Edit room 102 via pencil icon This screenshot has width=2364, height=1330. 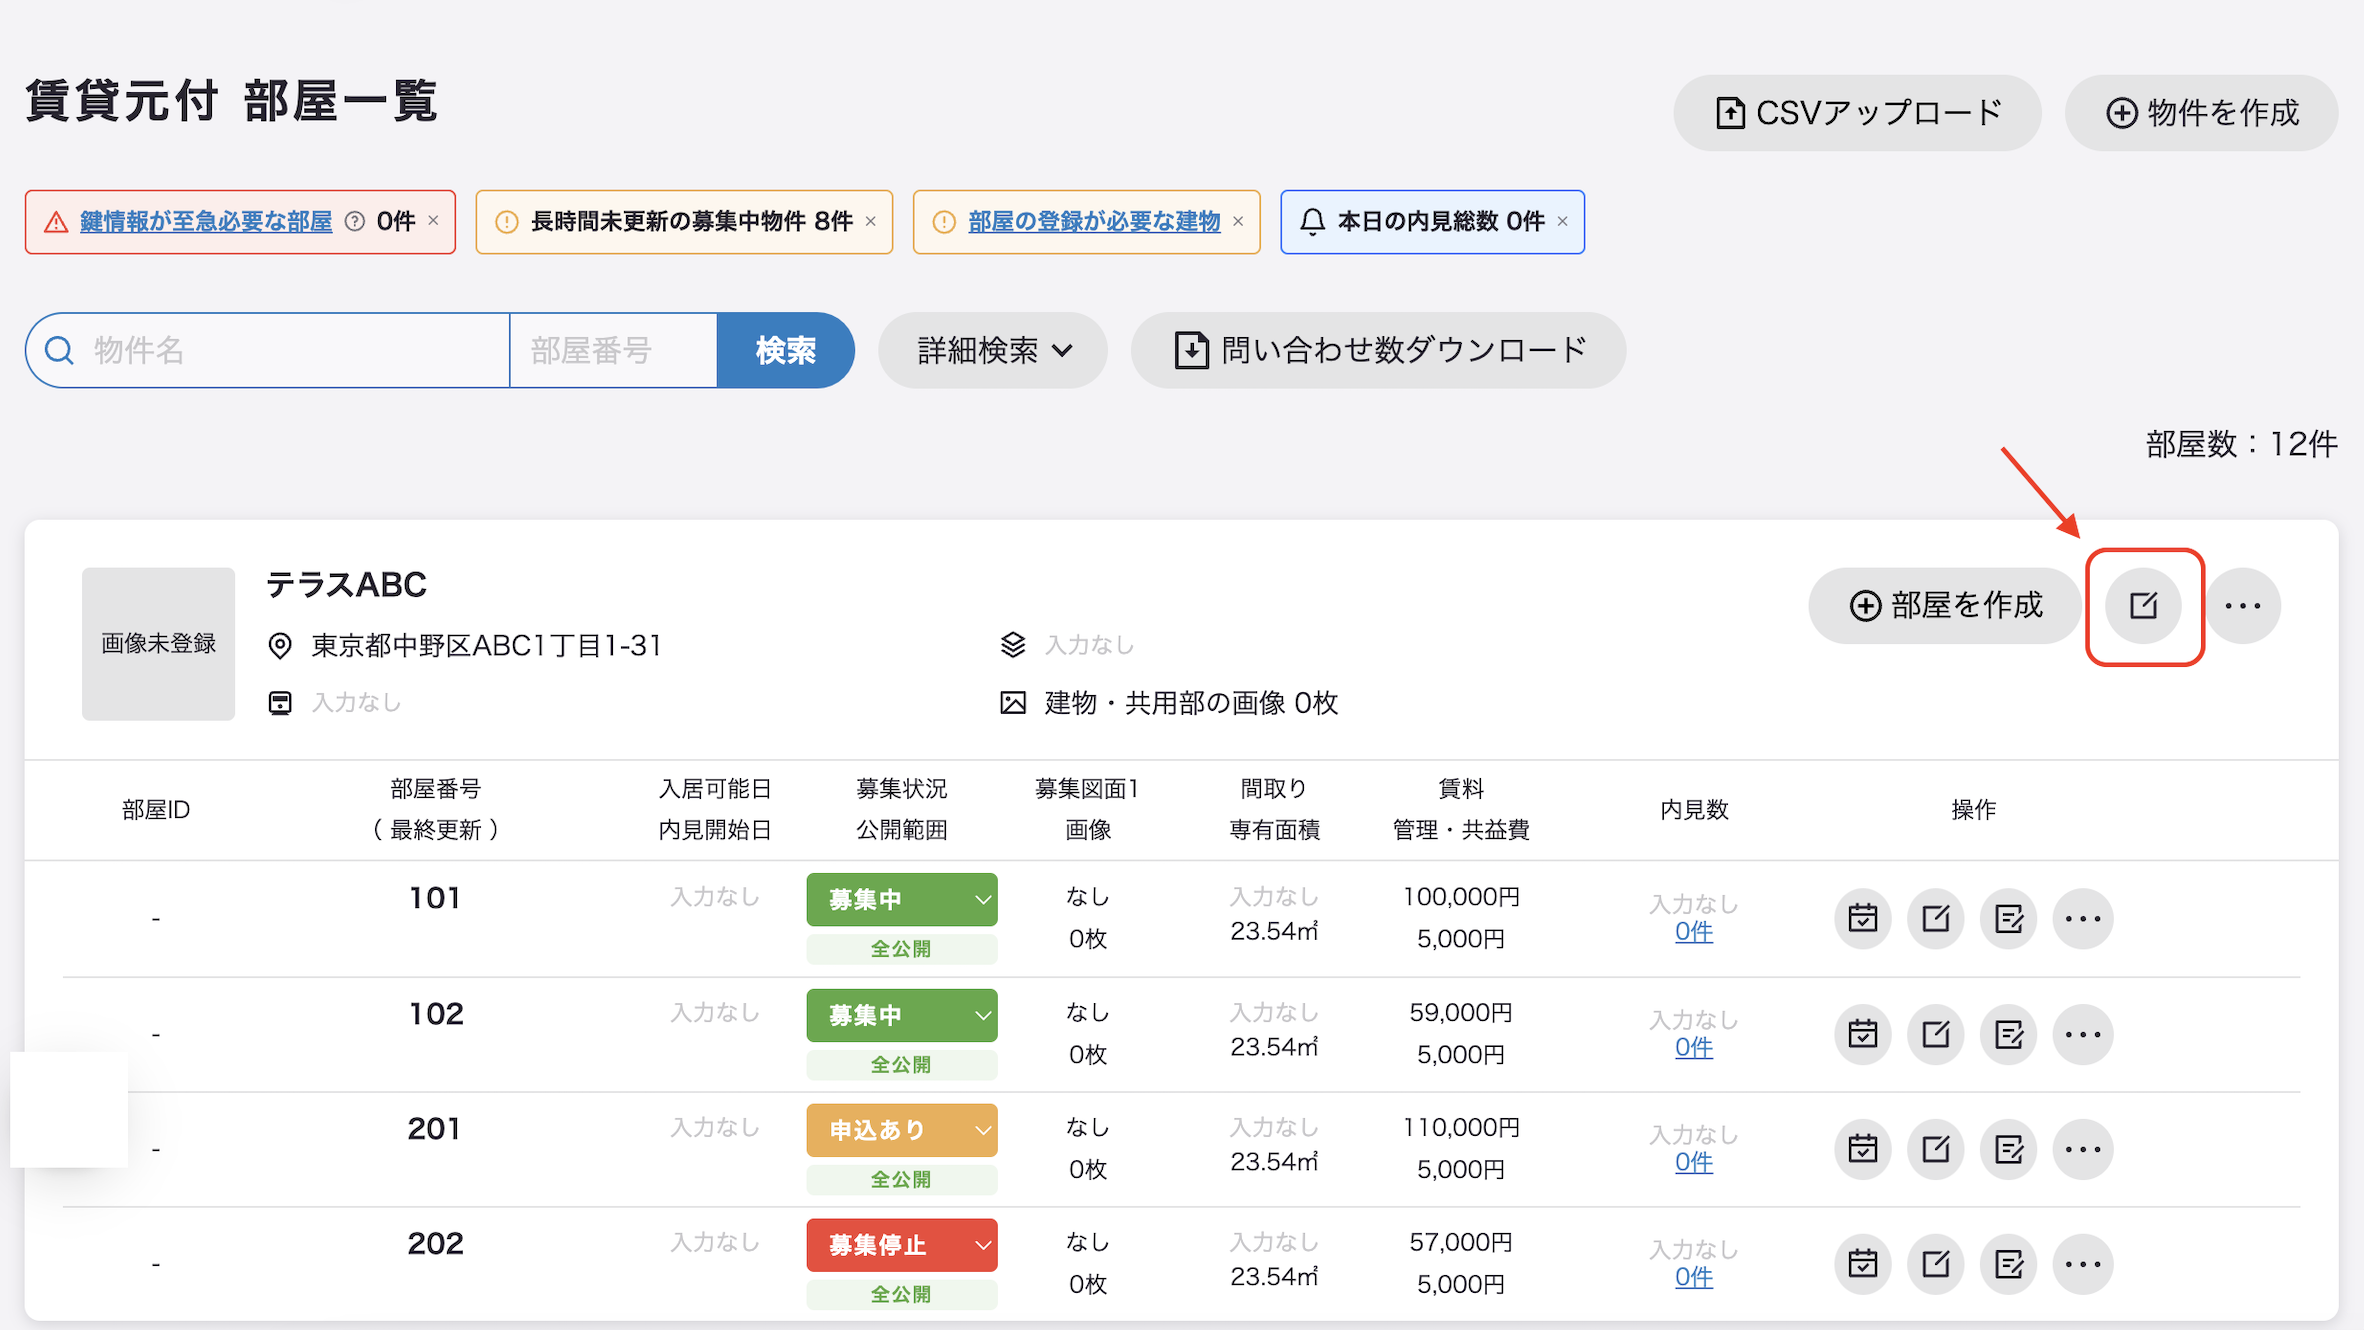[1935, 1034]
